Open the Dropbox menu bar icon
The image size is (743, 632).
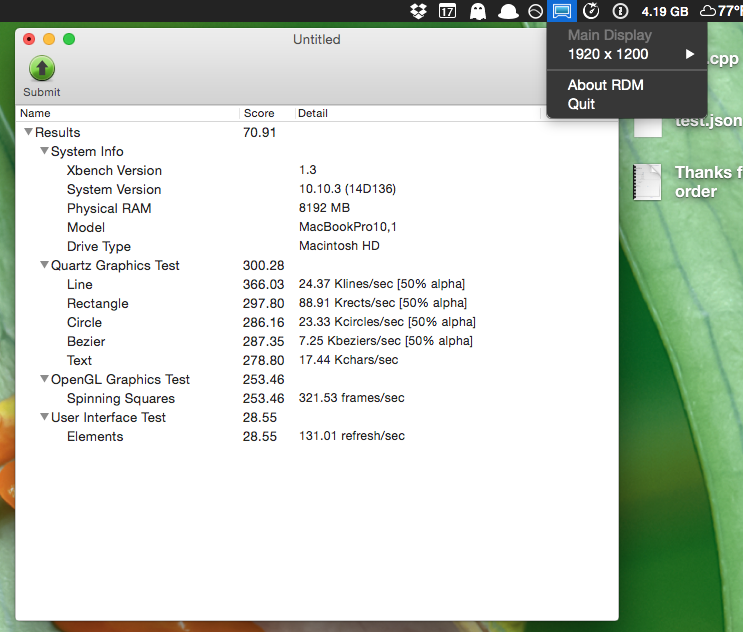[x=418, y=11]
